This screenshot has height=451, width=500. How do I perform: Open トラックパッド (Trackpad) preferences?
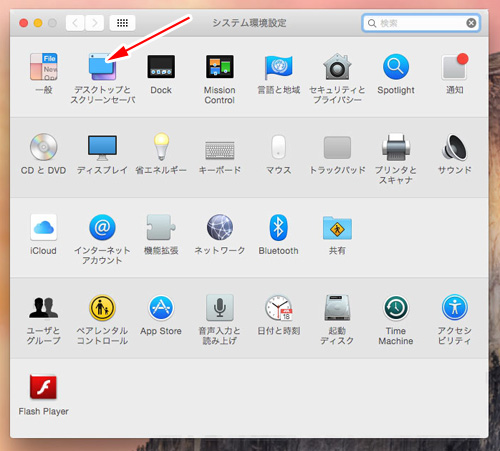point(337,147)
